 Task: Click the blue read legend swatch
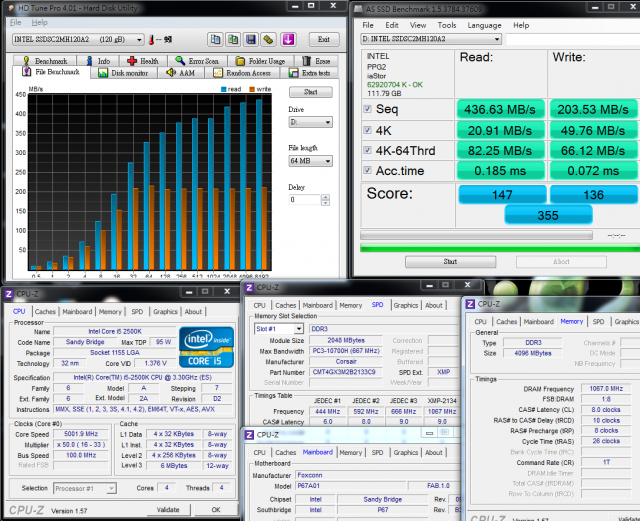click(x=224, y=89)
